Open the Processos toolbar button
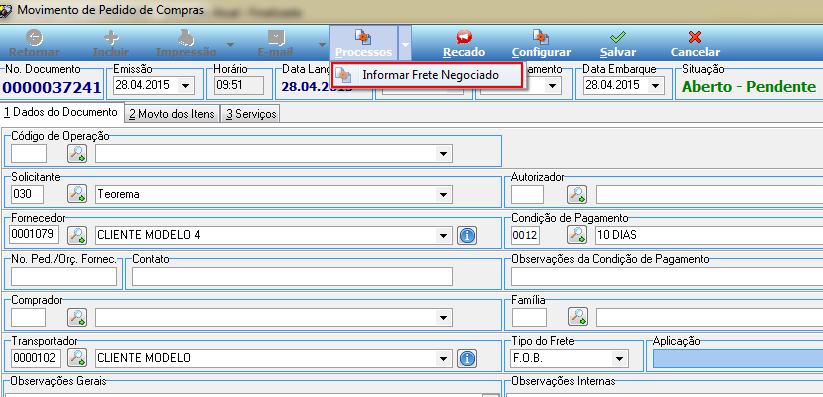This screenshot has width=823, height=397. 363,43
